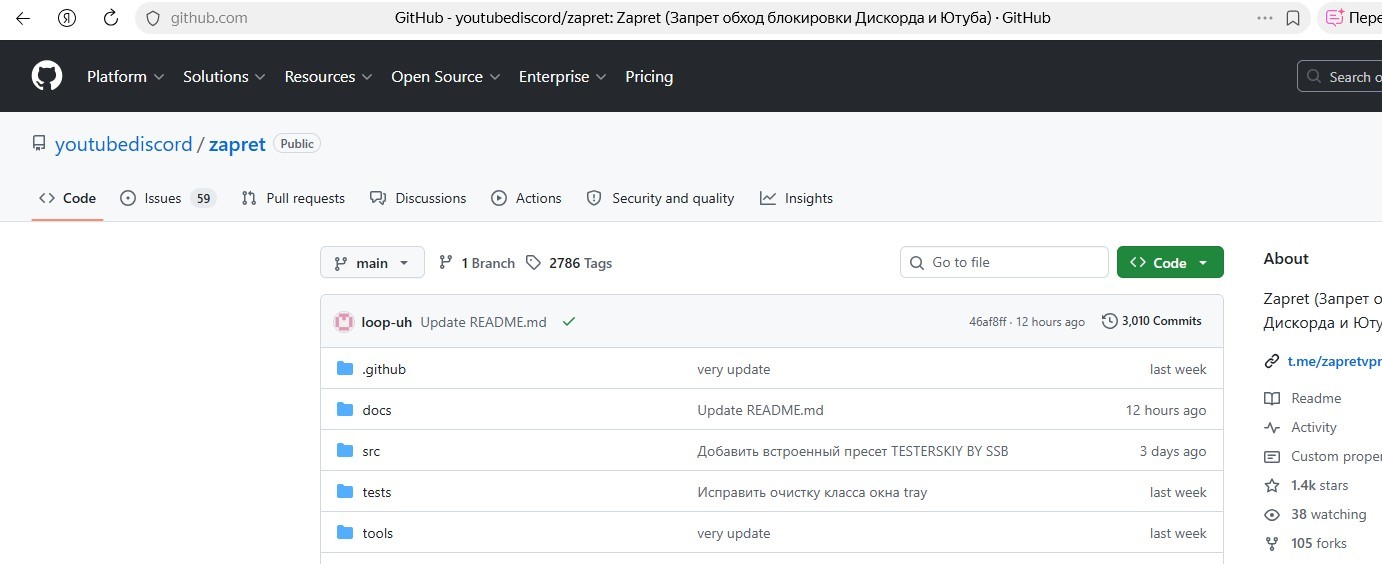The height and width of the screenshot is (564, 1382).
Task: Click the Activity pulse icon
Action: tap(1272, 427)
